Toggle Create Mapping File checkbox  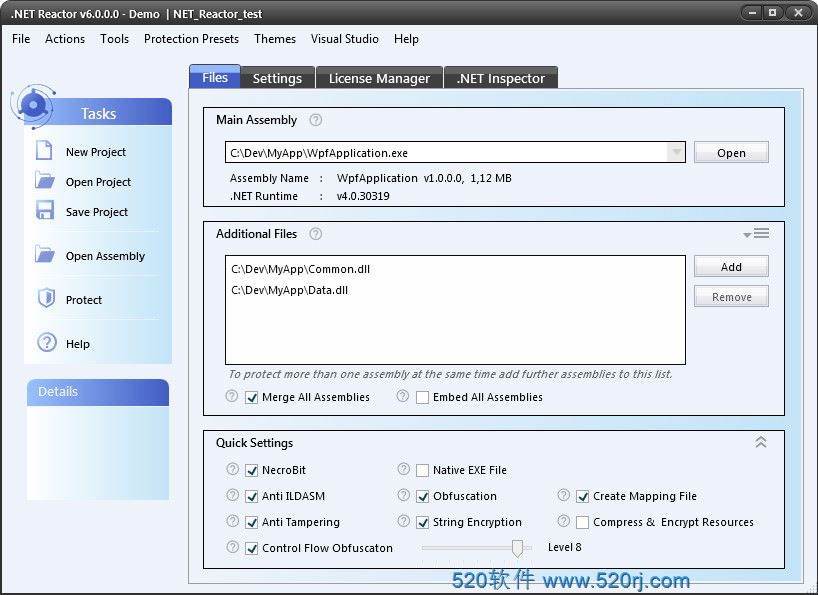582,496
